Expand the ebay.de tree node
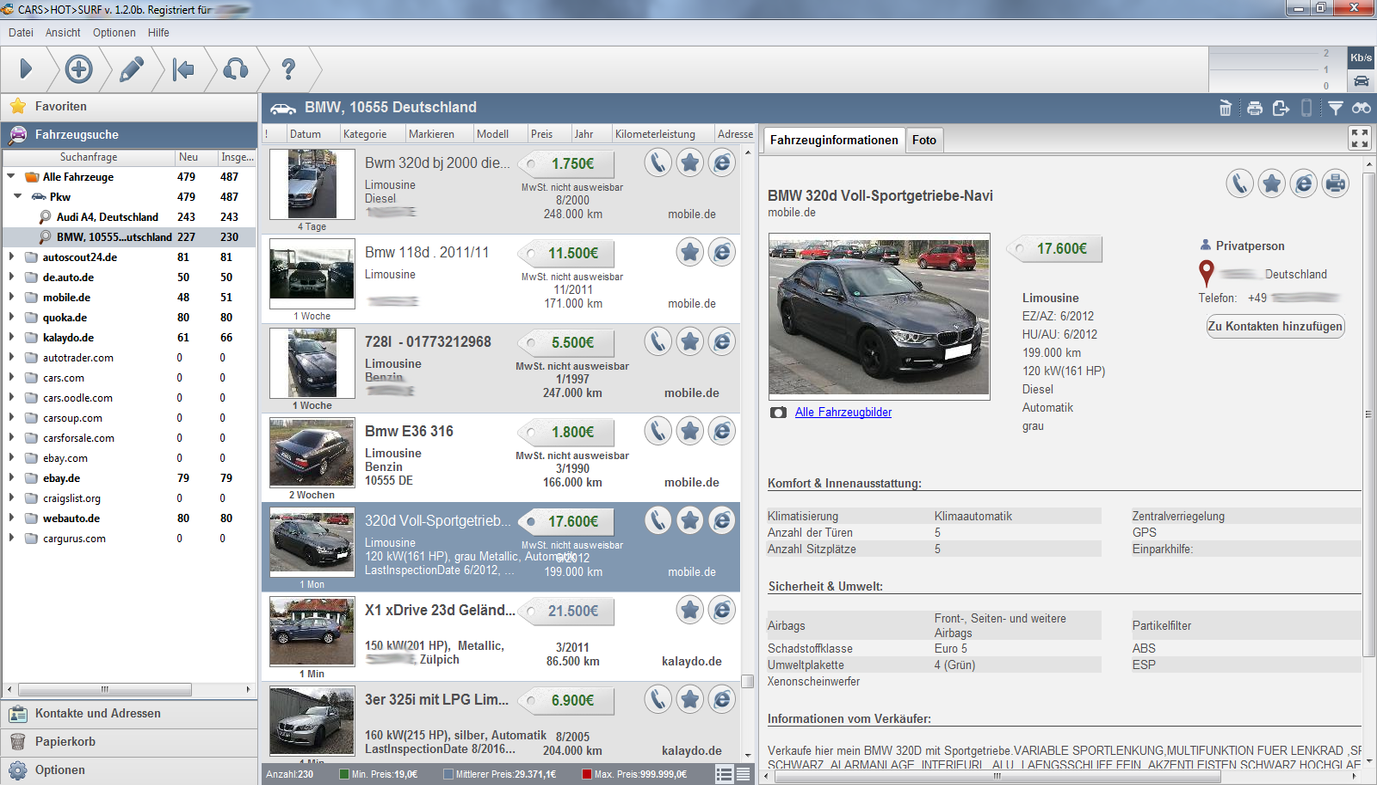Screen dimensions: 1377x785 [x=11, y=478]
